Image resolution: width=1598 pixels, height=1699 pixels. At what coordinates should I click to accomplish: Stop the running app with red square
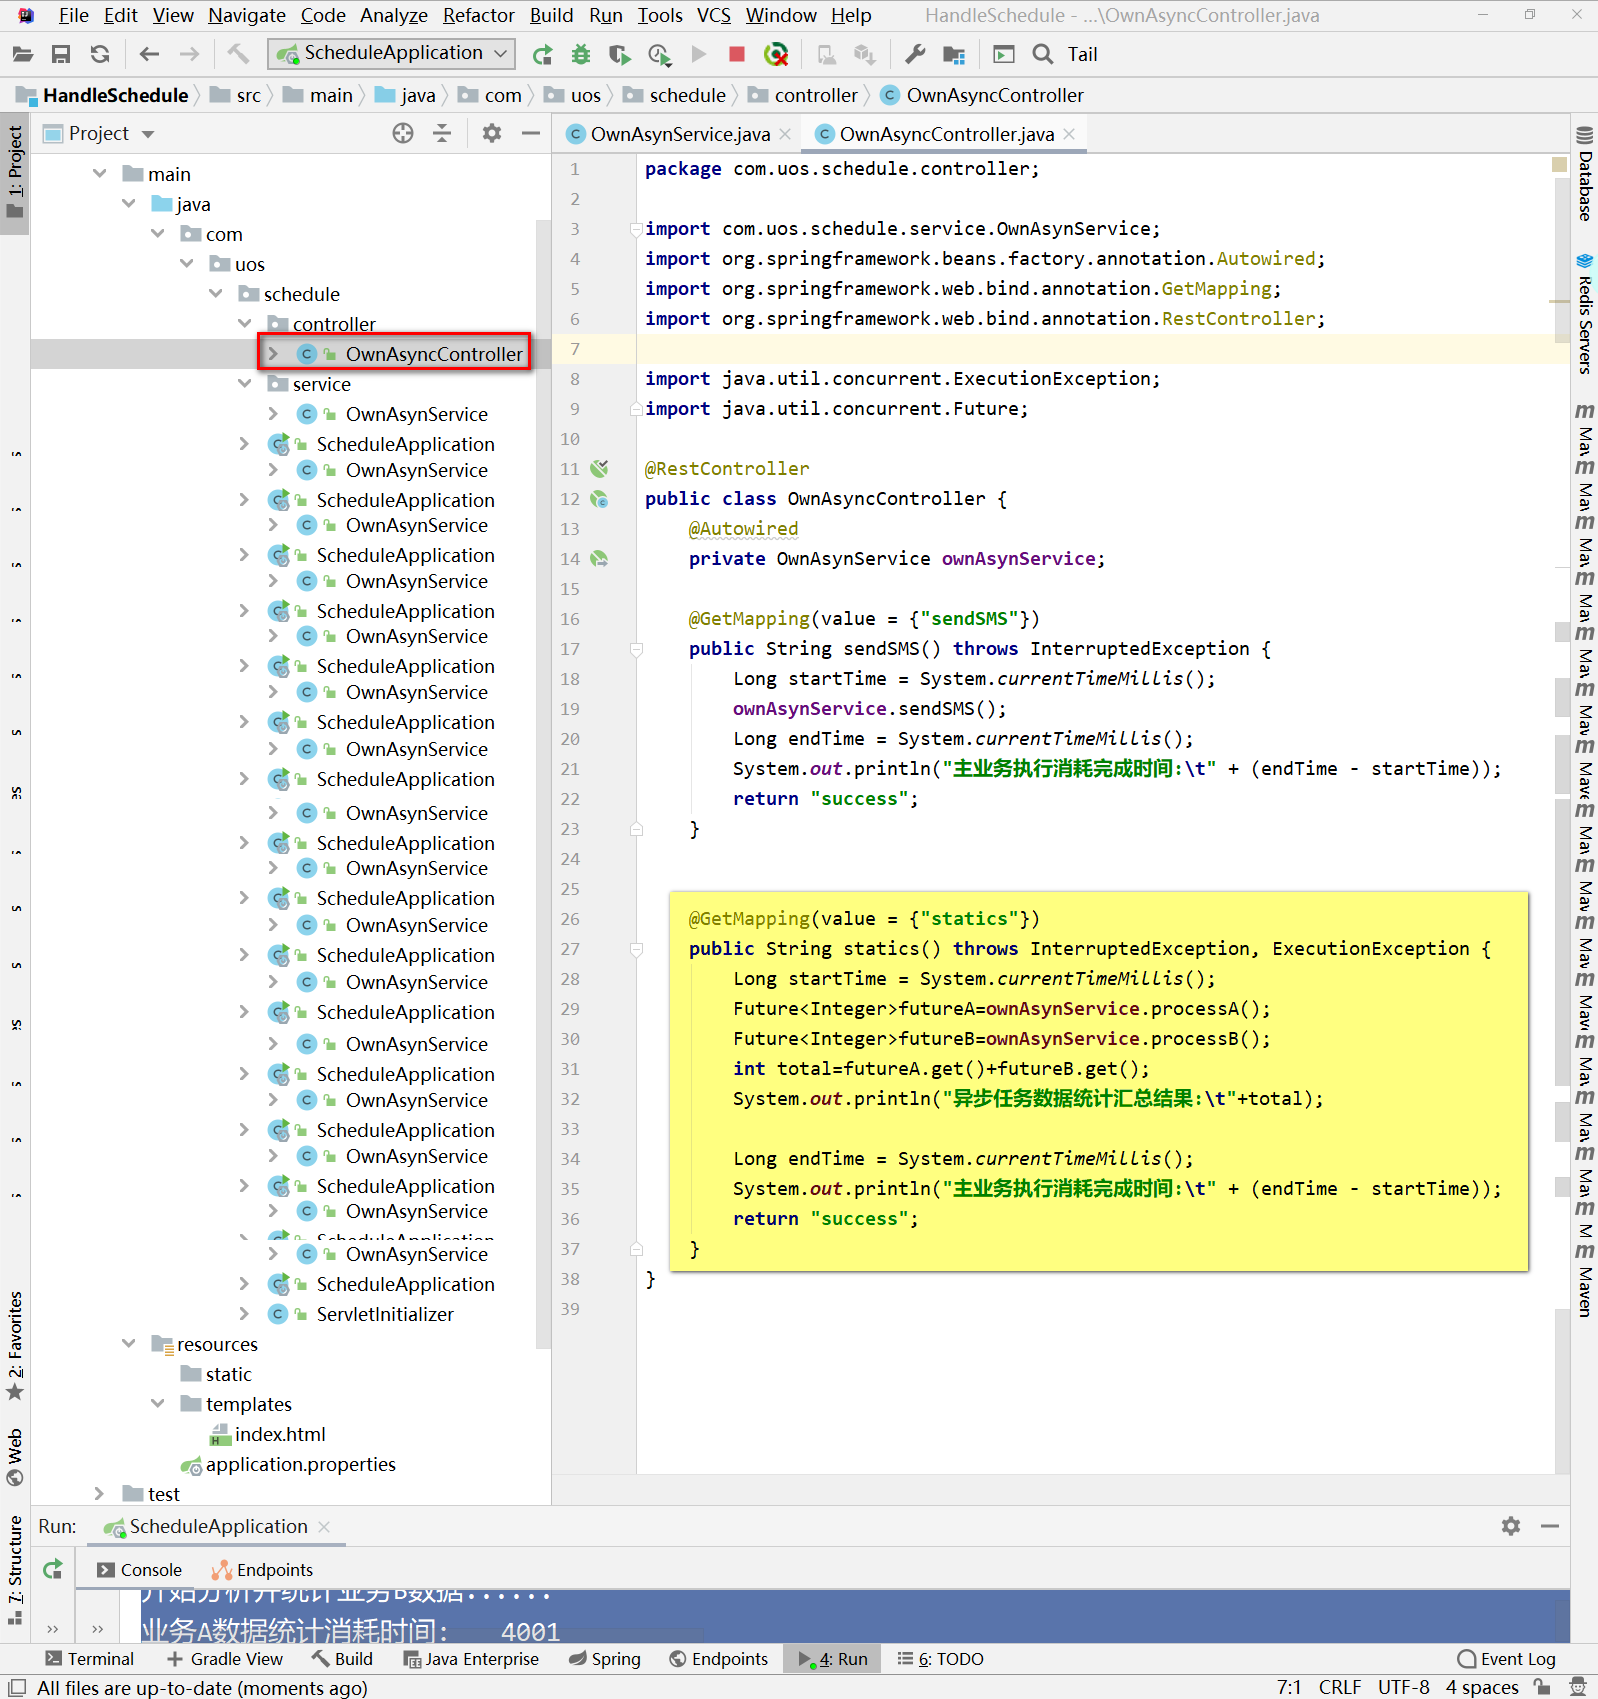(x=737, y=55)
